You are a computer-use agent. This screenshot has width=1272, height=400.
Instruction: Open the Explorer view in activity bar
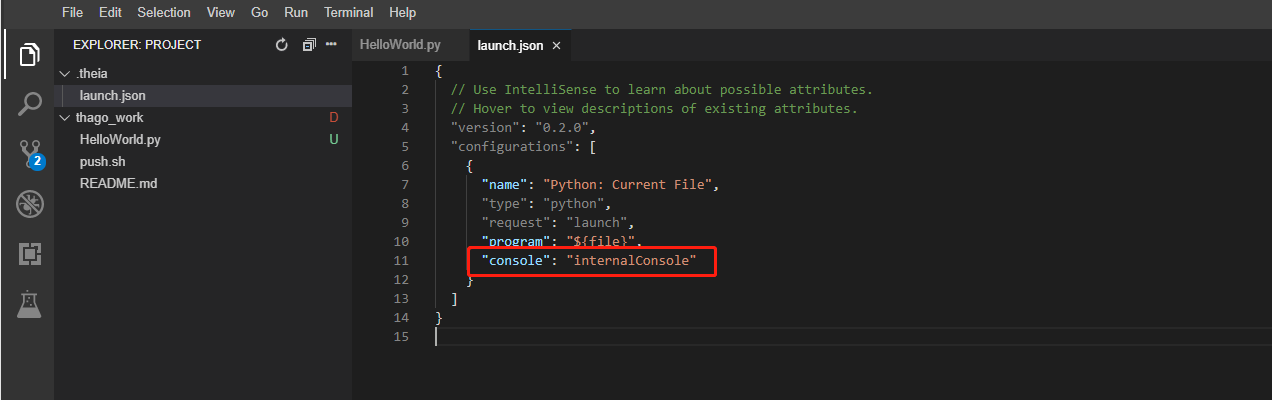(29, 54)
